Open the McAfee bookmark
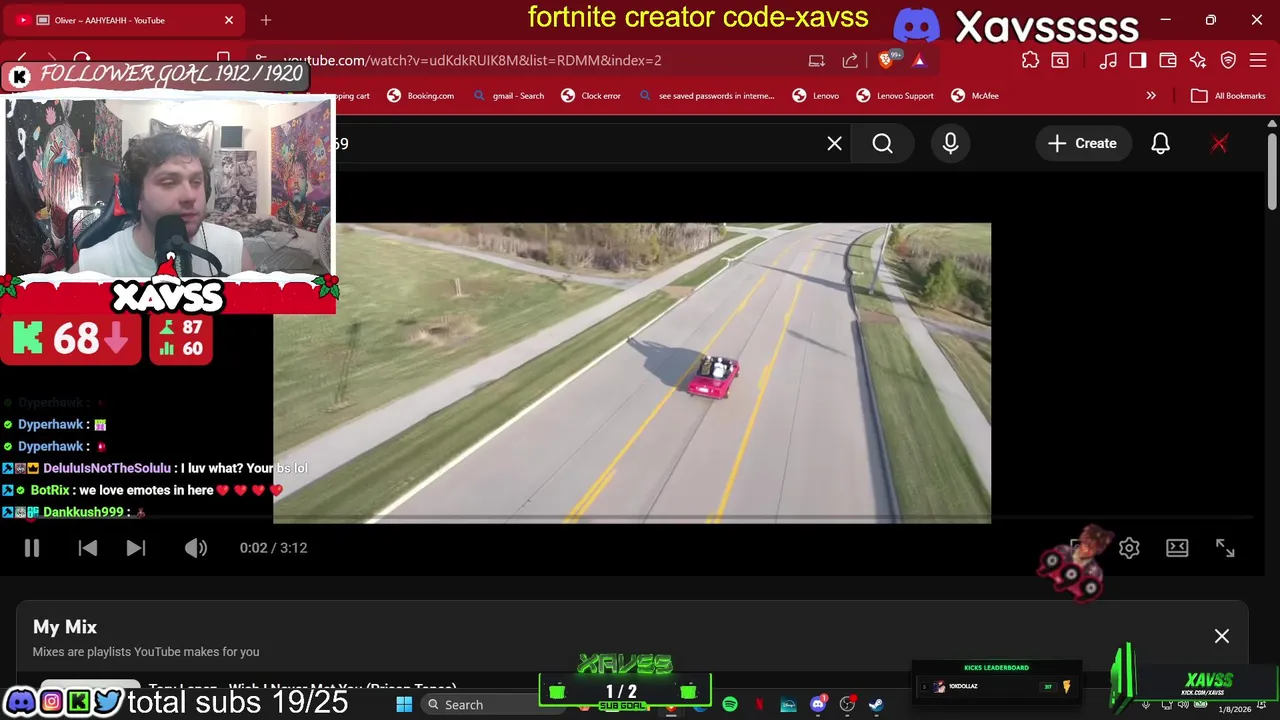Screen dimensions: 1280x720 [975, 96]
